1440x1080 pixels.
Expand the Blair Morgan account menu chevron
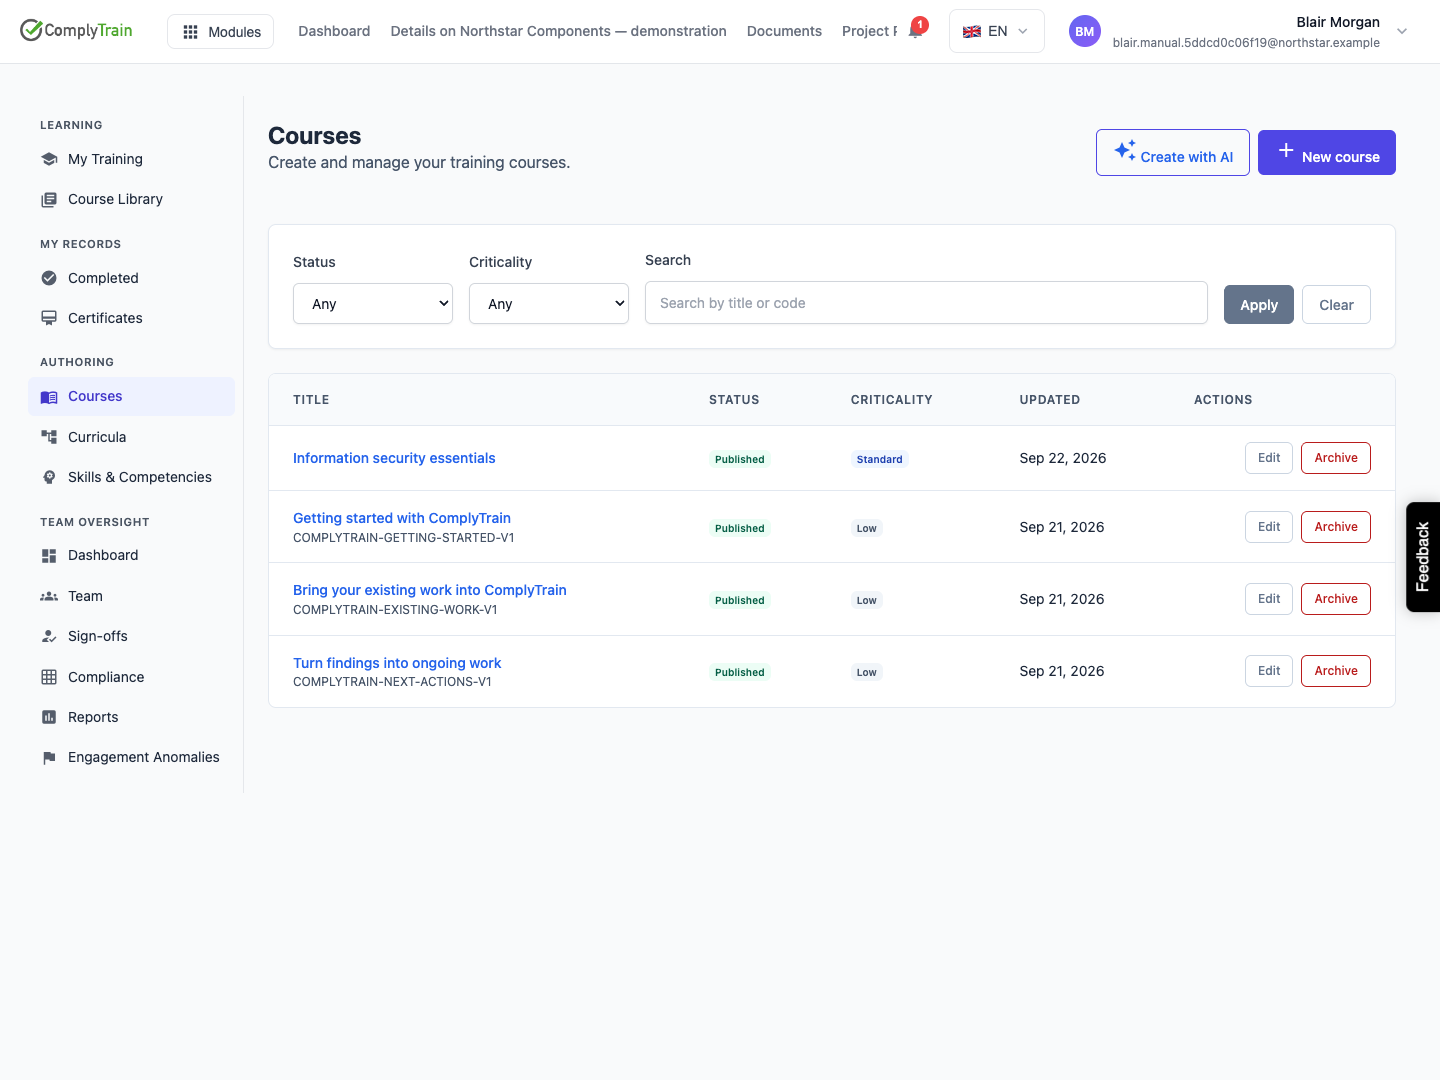click(x=1402, y=31)
